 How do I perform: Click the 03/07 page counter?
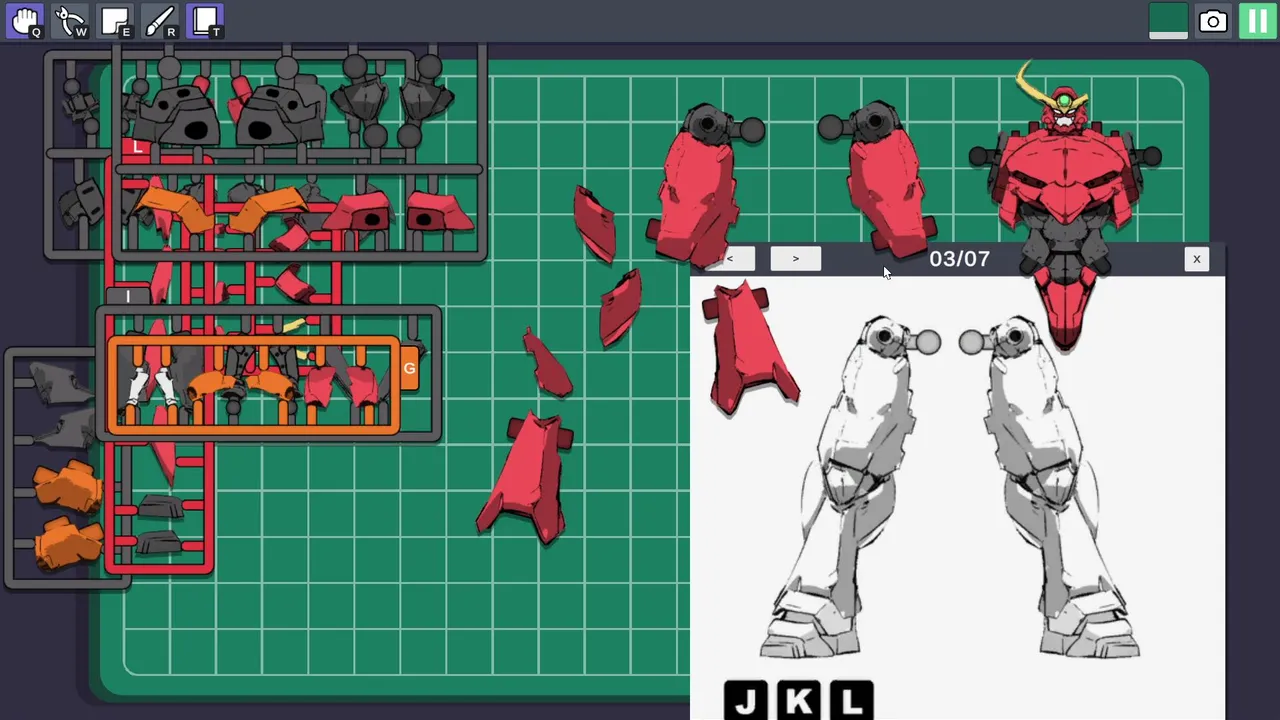coord(959,259)
